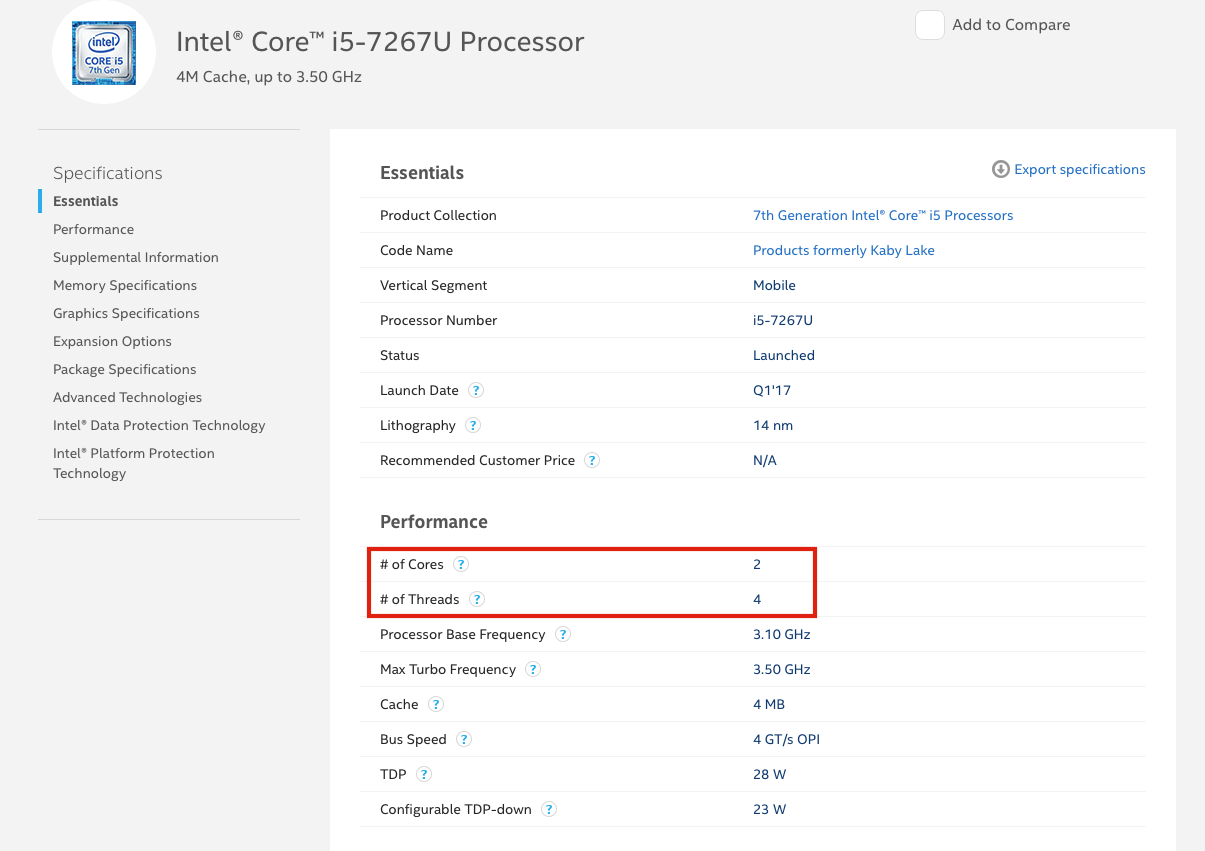Screen dimensions: 1205x851
Task: Click the Launch Date help icon
Action: [x=477, y=390]
